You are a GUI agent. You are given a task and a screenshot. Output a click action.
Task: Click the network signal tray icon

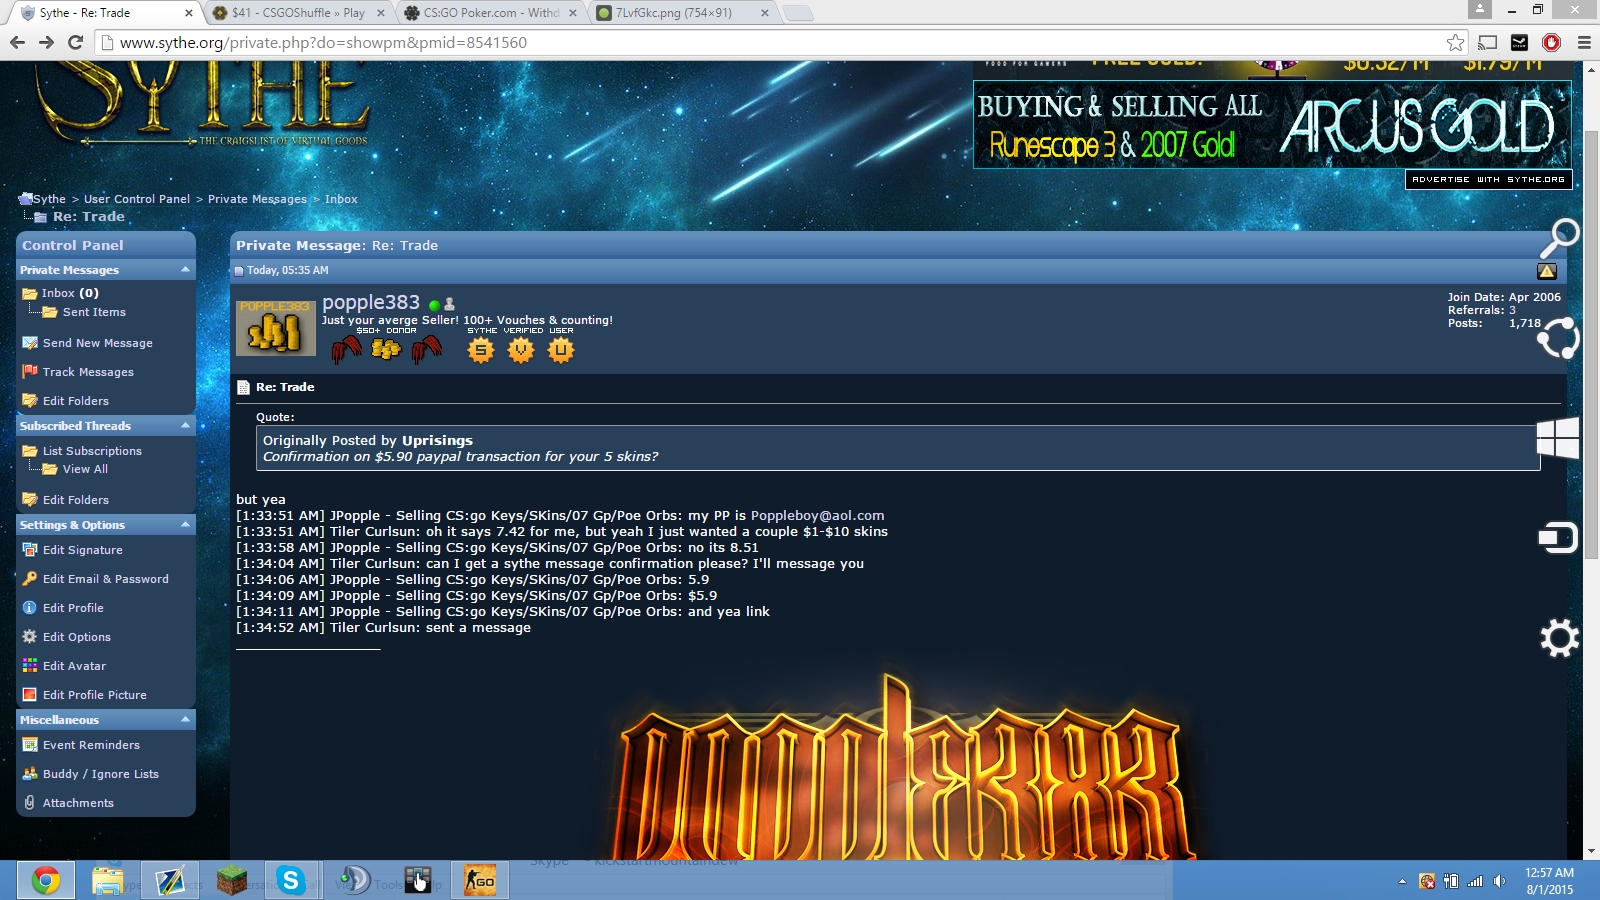[x=1475, y=881]
